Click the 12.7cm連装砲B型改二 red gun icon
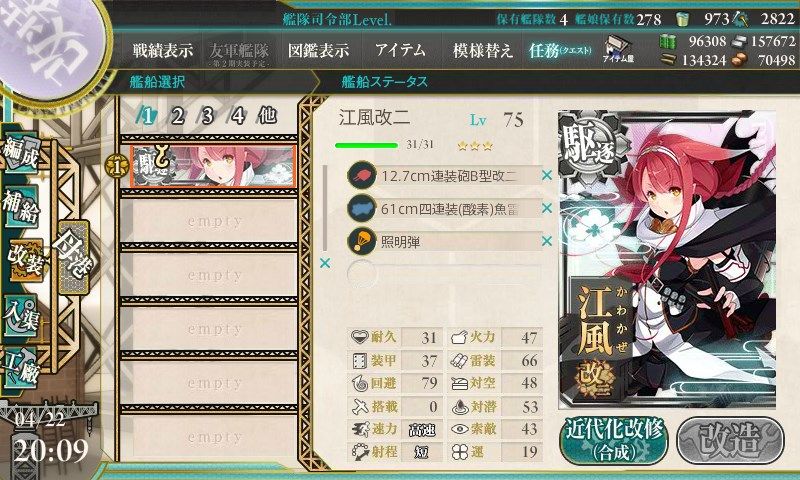Image resolution: width=800 pixels, height=480 pixels. [362, 175]
